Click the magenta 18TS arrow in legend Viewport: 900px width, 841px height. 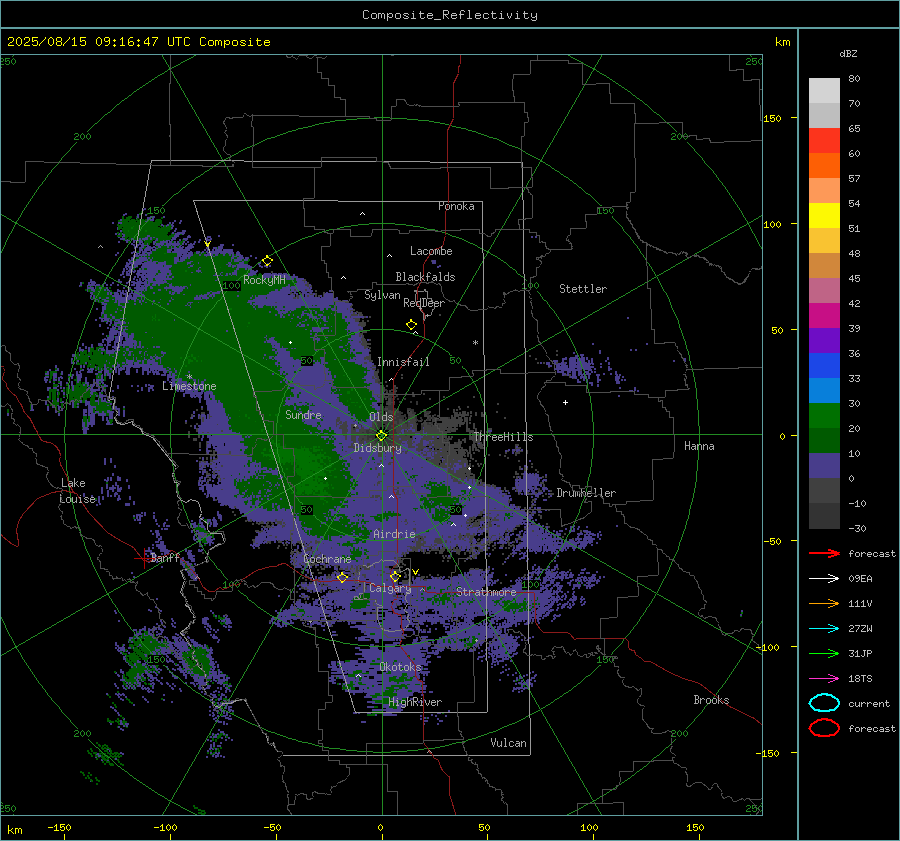pyautogui.click(x=824, y=679)
